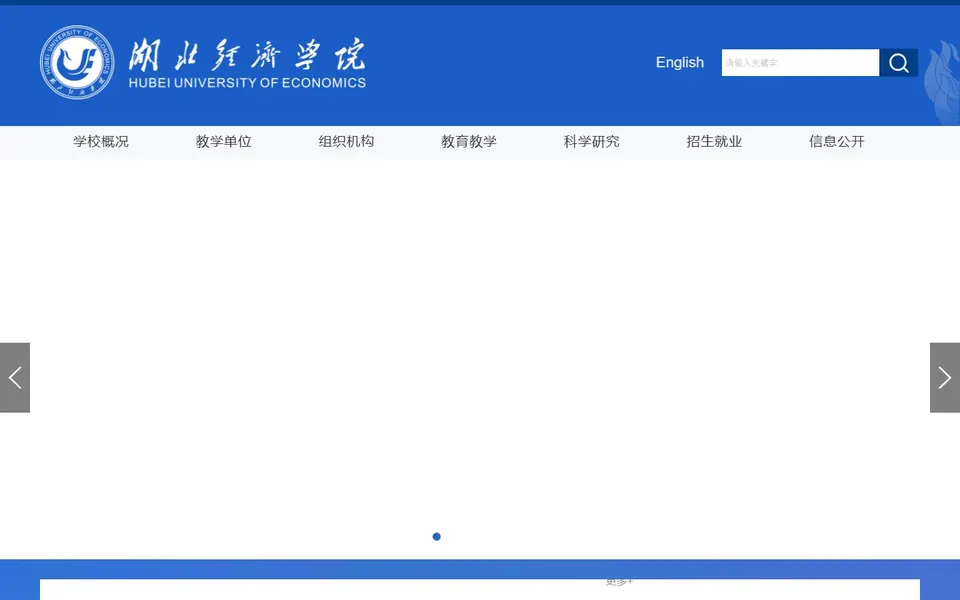Open the 教育教学 menu

click(469, 141)
